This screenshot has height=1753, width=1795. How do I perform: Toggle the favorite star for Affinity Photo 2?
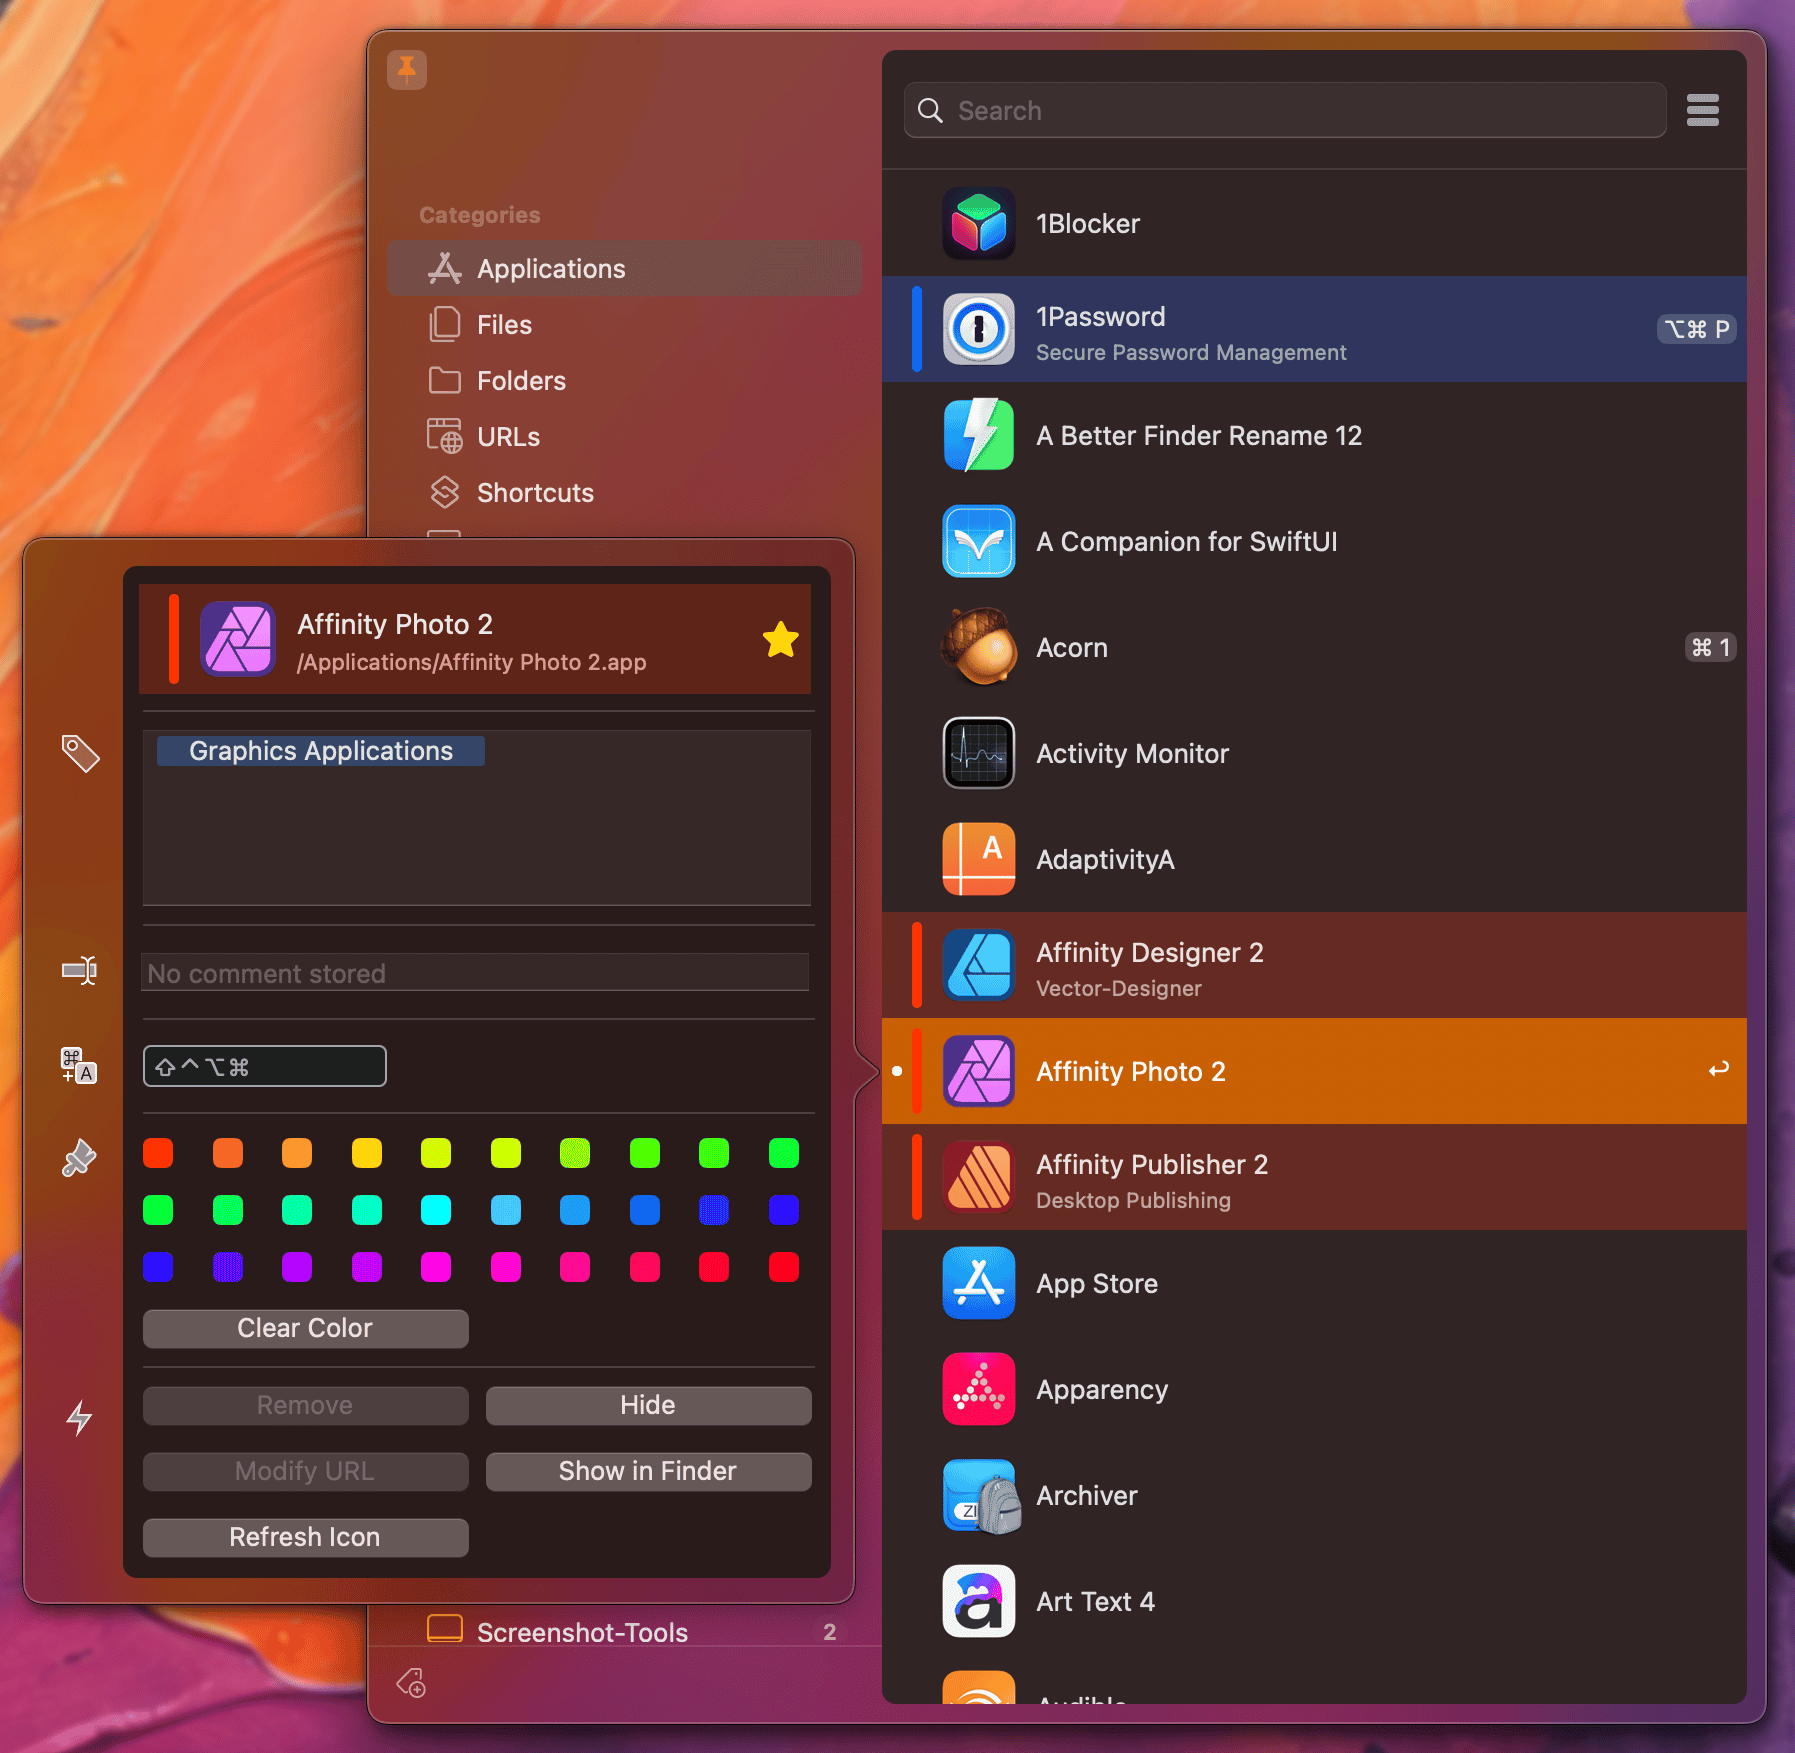(780, 640)
